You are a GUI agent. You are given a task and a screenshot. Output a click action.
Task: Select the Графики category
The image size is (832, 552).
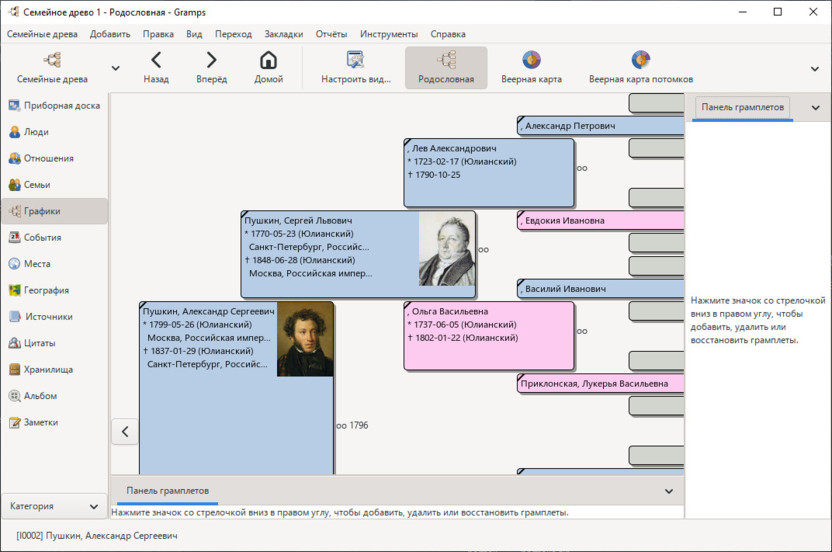coord(55,211)
